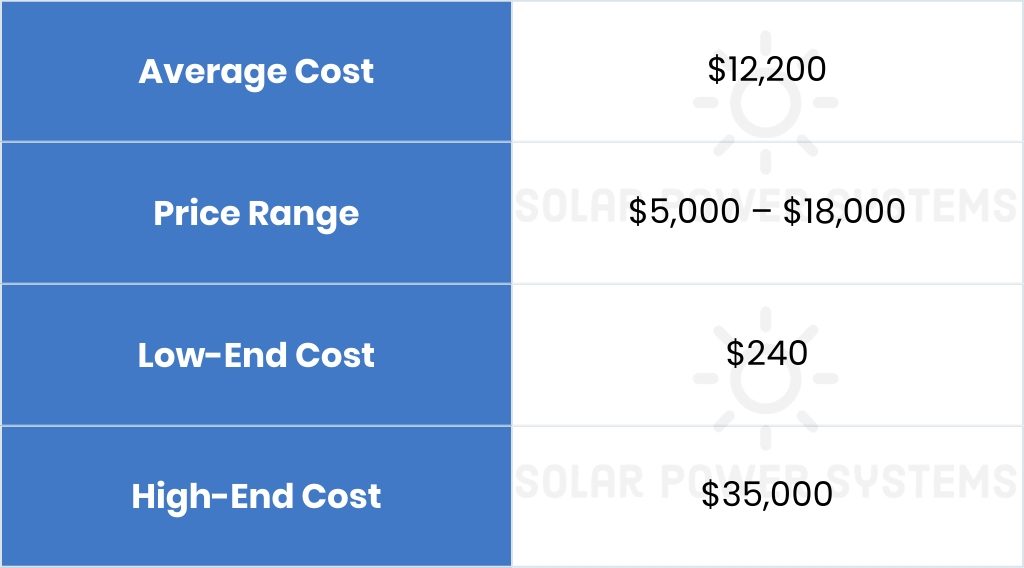The width and height of the screenshot is (1024, 568).
Task: Select the $240 low-end cost value
Action: pyautogui.click(x=766, y=354)
